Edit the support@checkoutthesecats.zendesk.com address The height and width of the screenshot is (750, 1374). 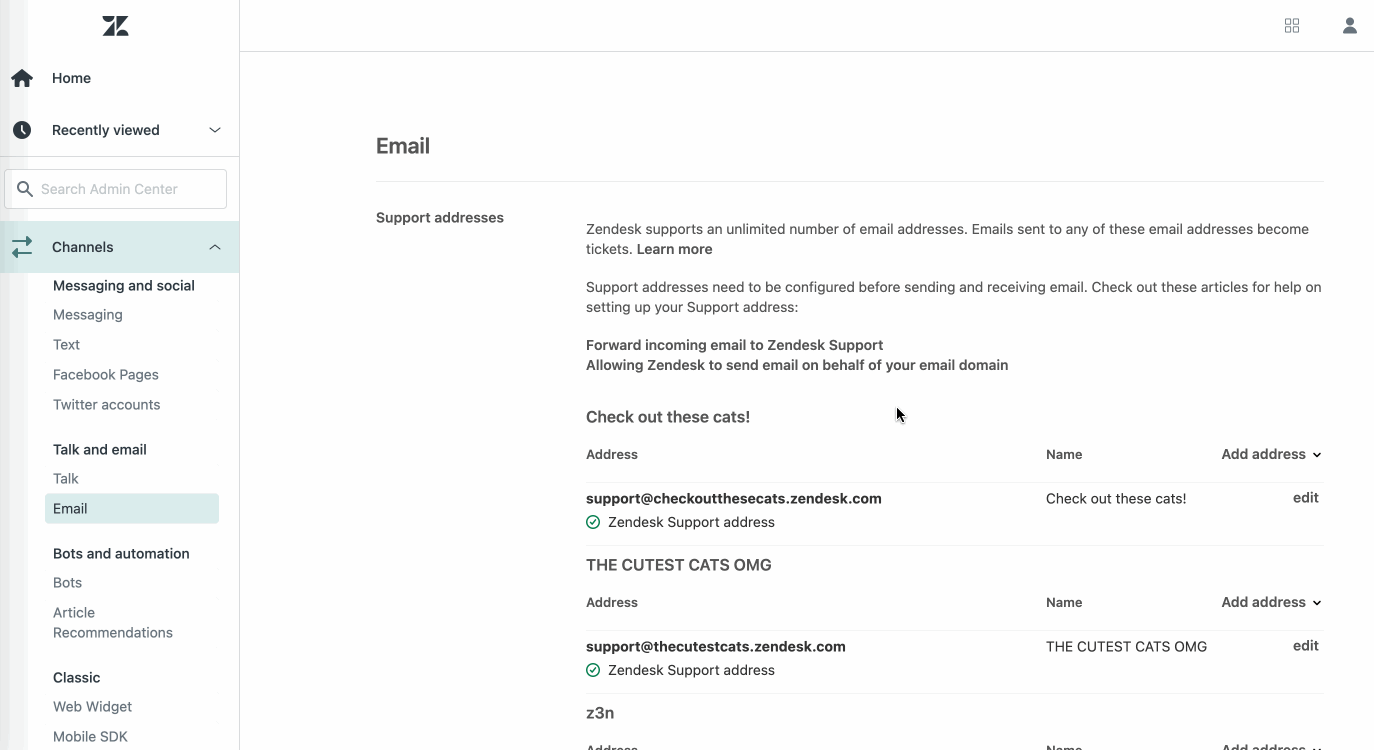[x=1305, y=497]
